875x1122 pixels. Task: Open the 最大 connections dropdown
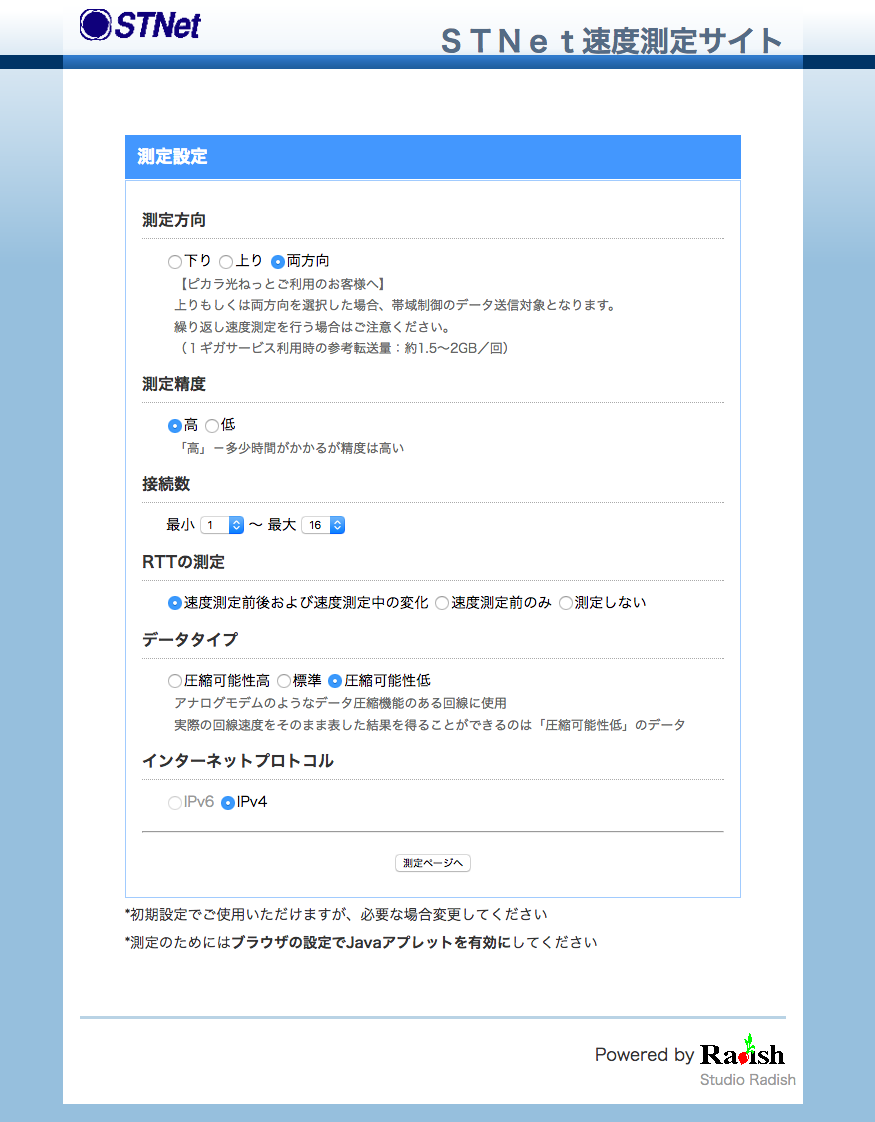pos(323,525)
